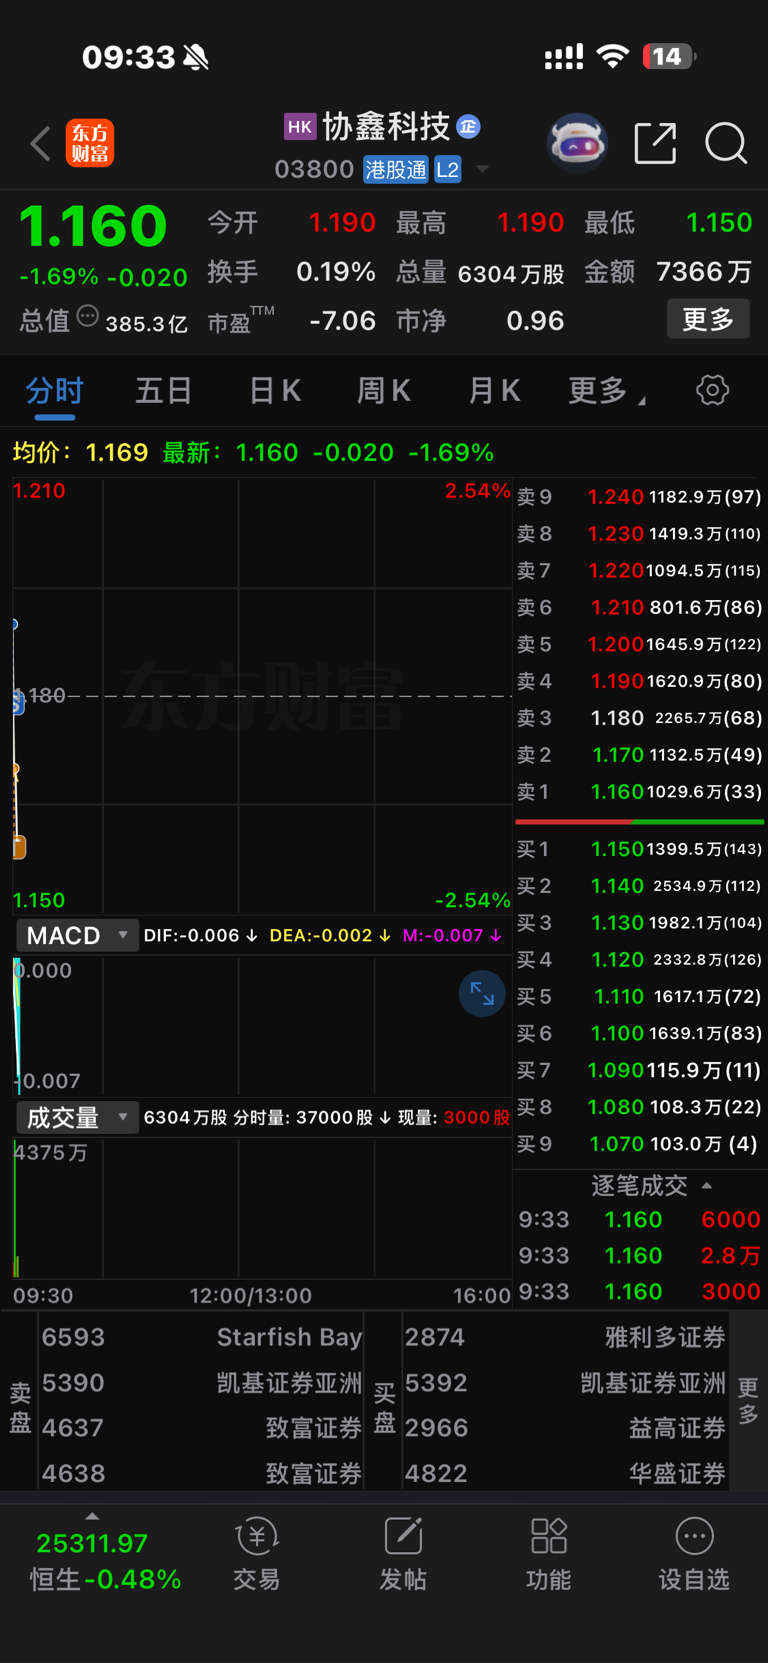Select the 卖5 row at 1.200
Viewport: 768px width, 1663px height.
[x=640, y=644]
